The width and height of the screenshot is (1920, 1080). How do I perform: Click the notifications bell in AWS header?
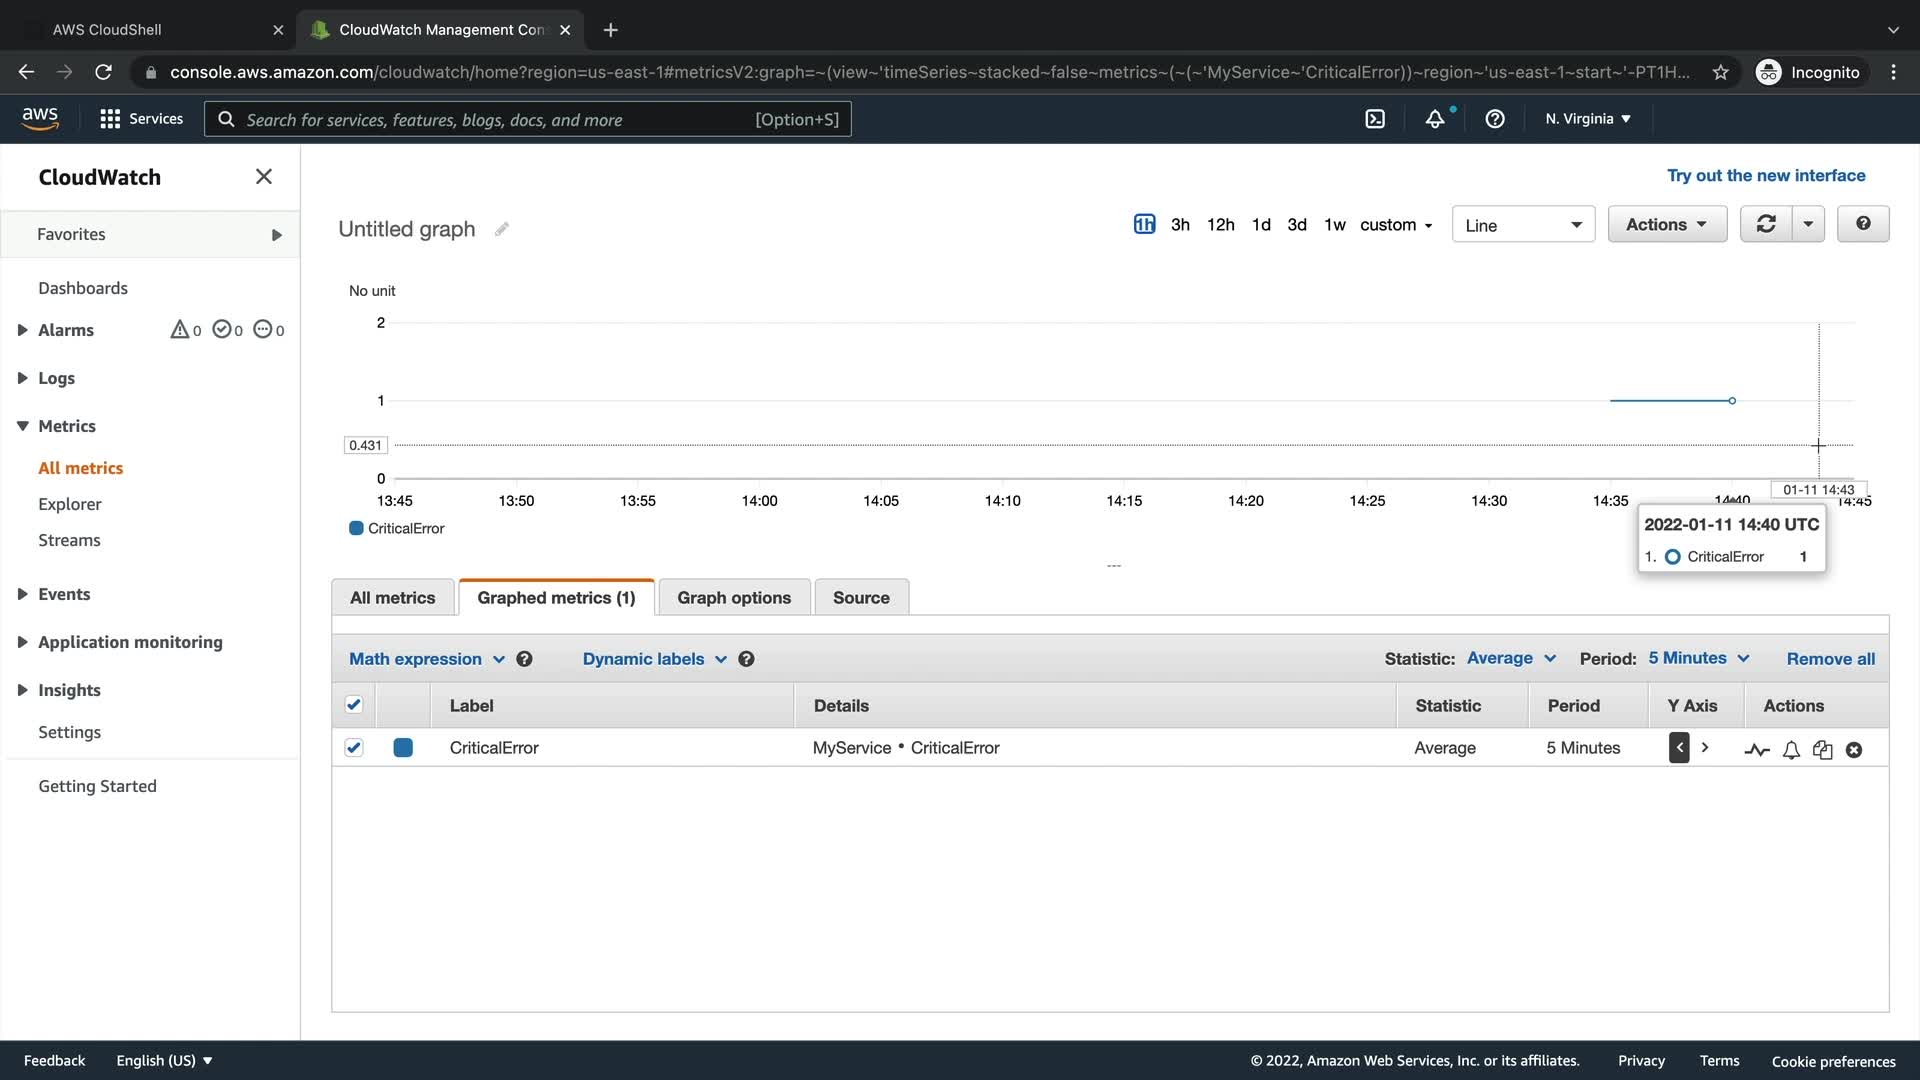[x=1435, y=119]
